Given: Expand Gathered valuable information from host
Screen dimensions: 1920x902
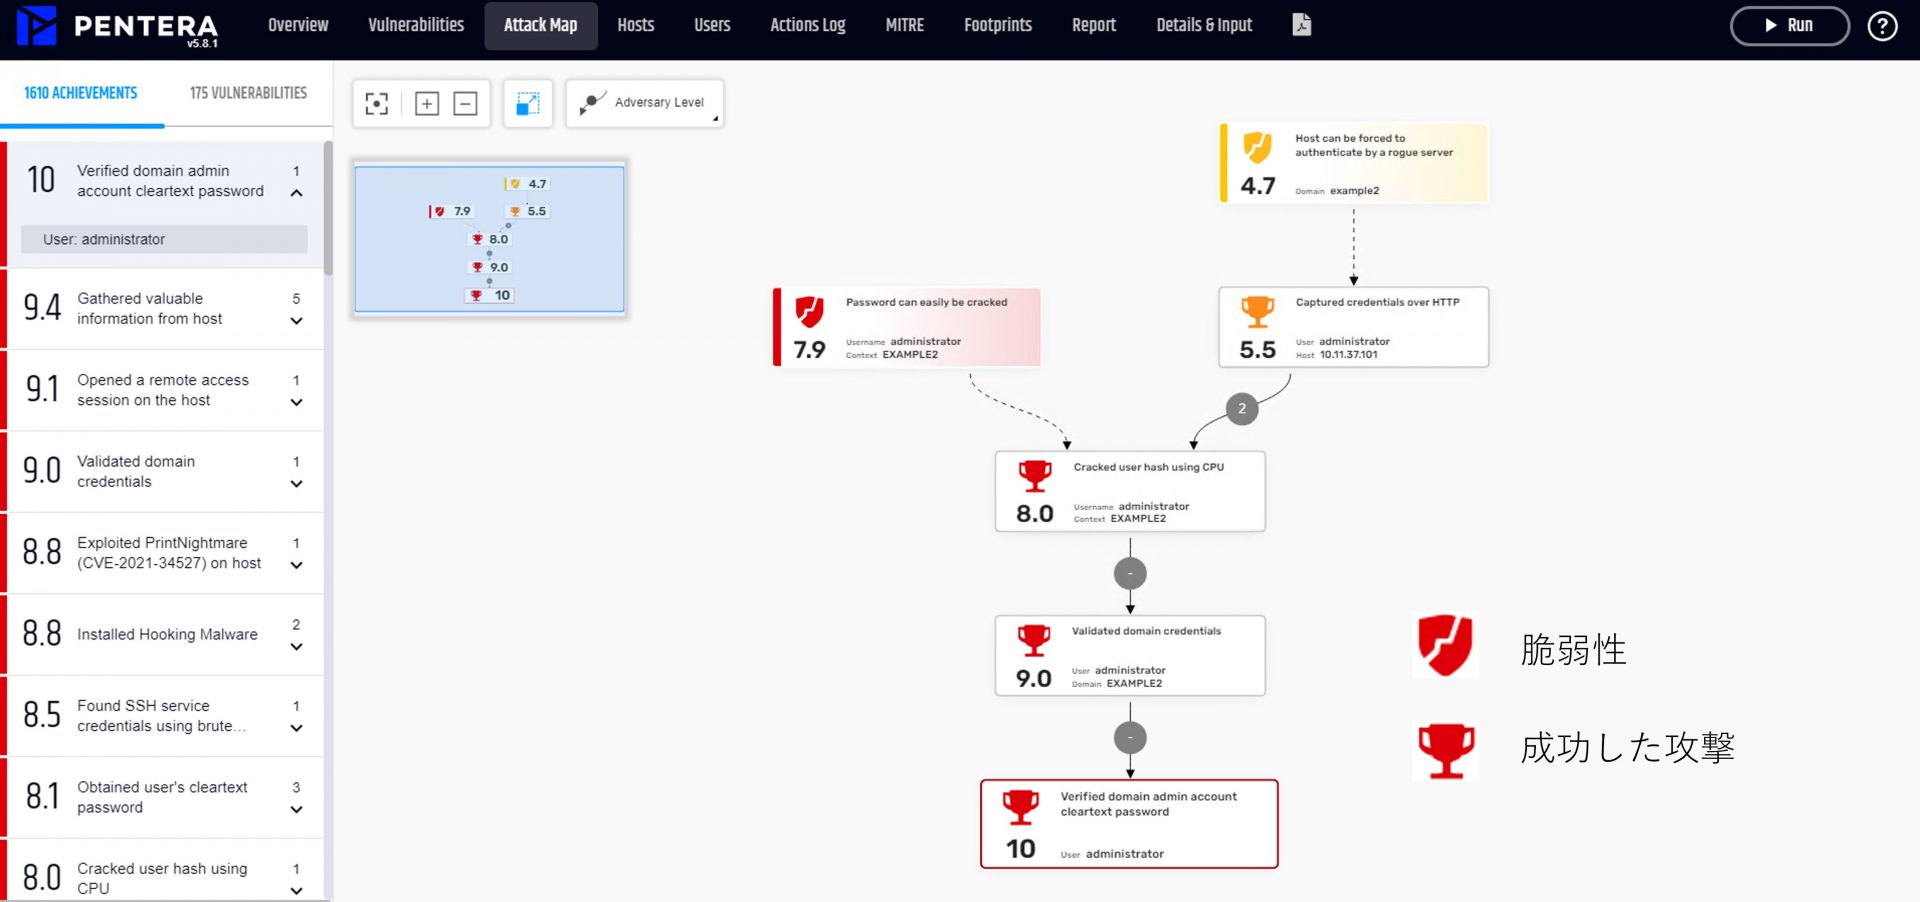Looking at the screenshot, I should [296, 321].
